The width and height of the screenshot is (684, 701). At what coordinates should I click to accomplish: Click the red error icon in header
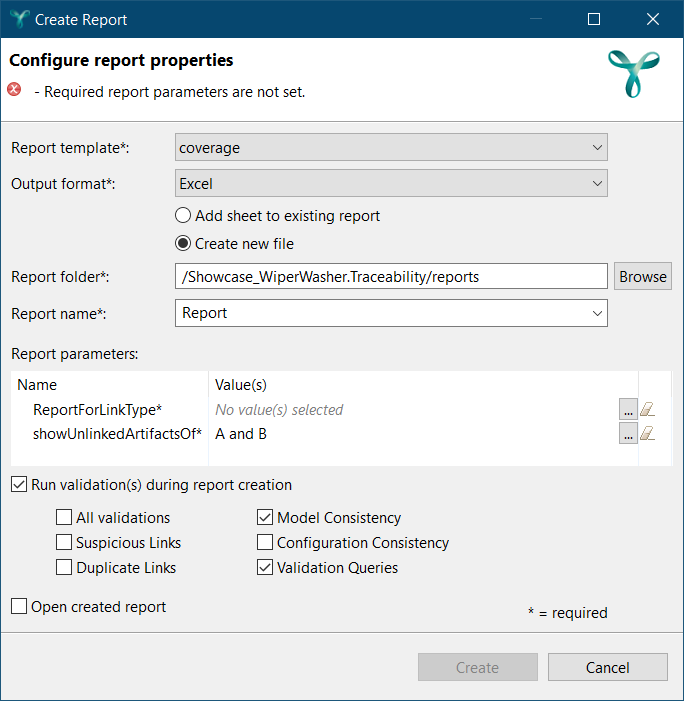pyautogui.click(x=14, y=89)
